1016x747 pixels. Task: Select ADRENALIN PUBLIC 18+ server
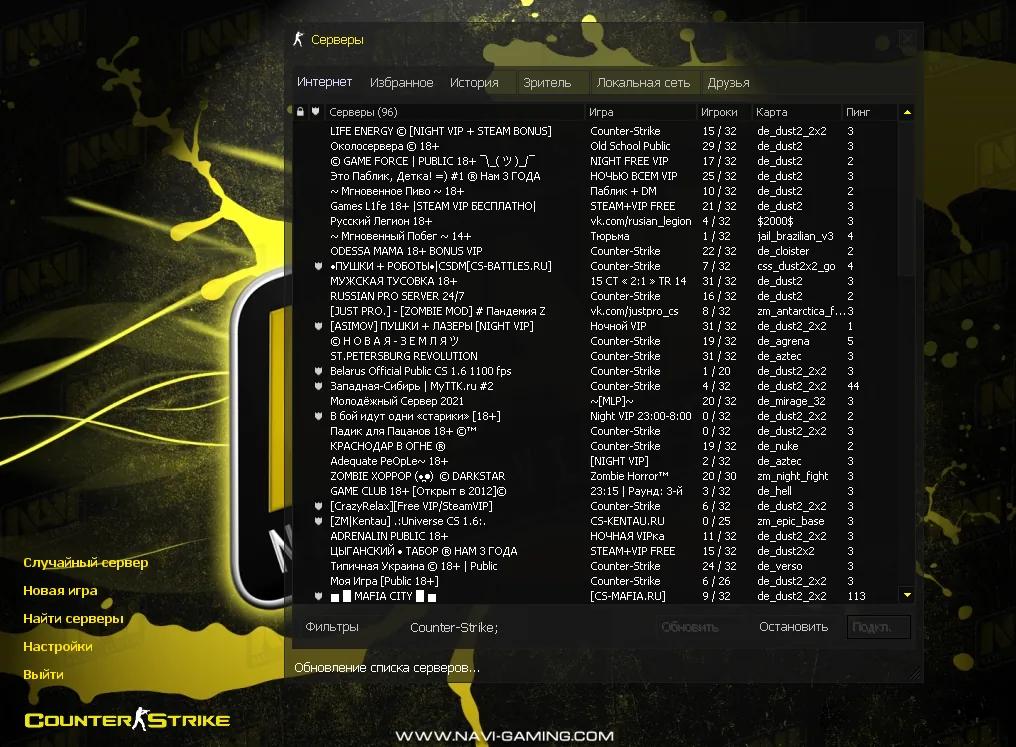[x=595, y=536]
